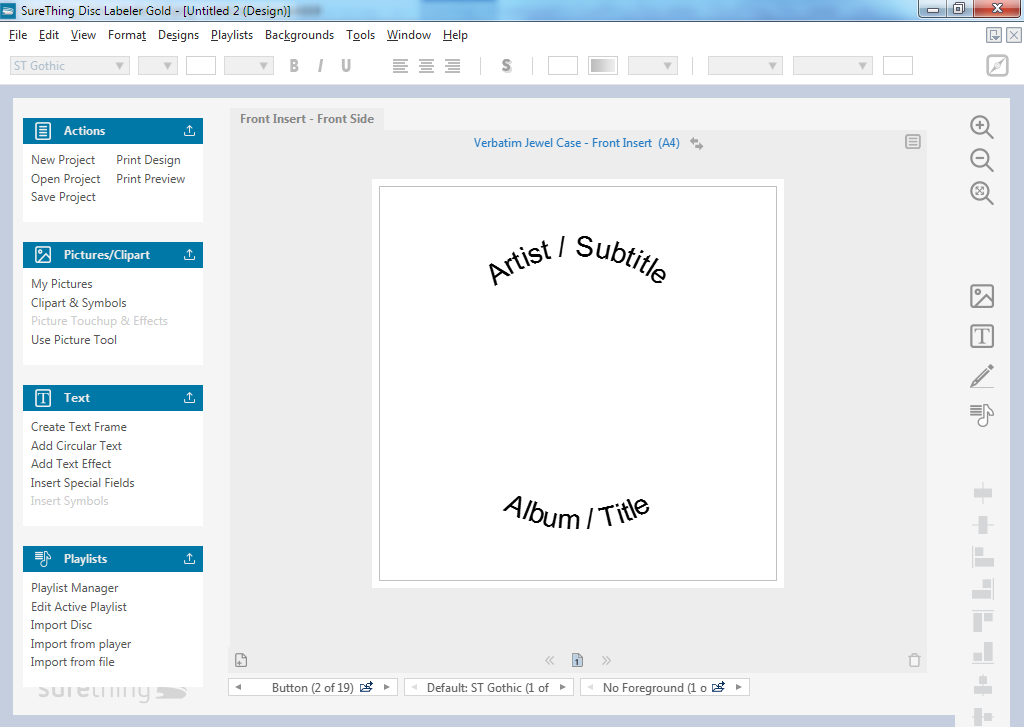The image size is (1024, 727).
Task: Open the ST Gothic font dropdown
Action: point(121,66)
